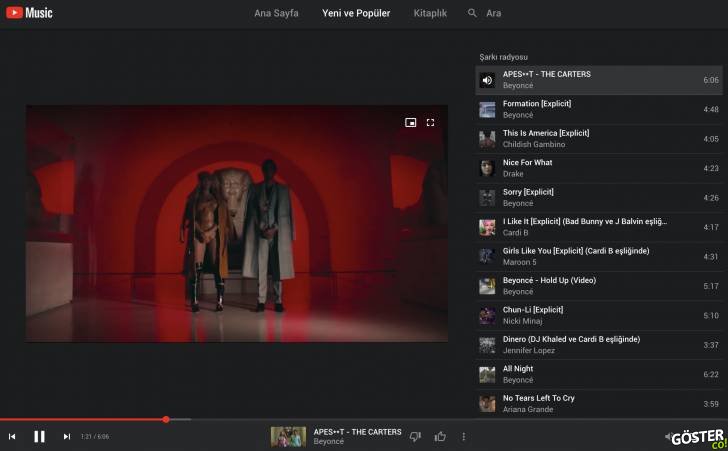The width and height of the screenshot is (728, 451).
Task: Play Sorry [Explicit] by Beyoncé
Action: pyautogui.click(x=598, y=198)
